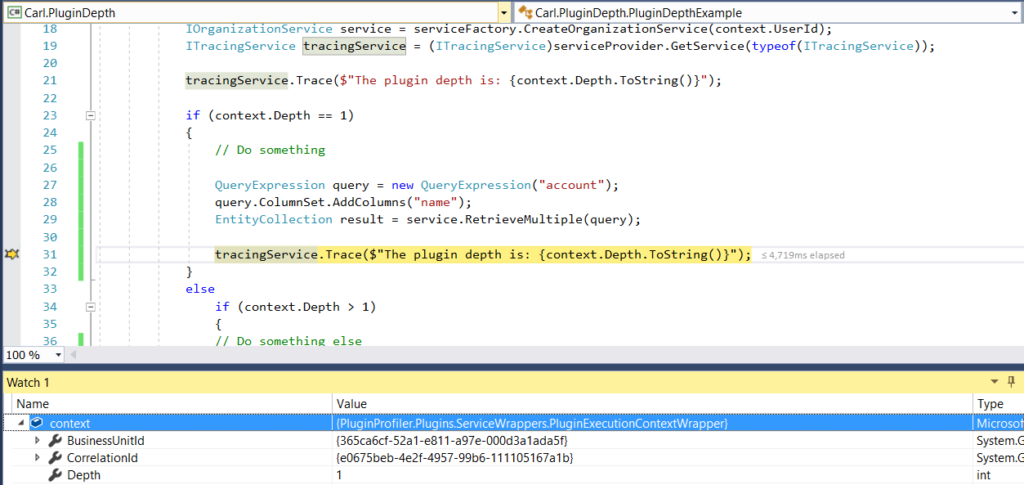Click the context value PluginExecutionContextWrapper
1024x485 pixels.
(x=532, y=424)
